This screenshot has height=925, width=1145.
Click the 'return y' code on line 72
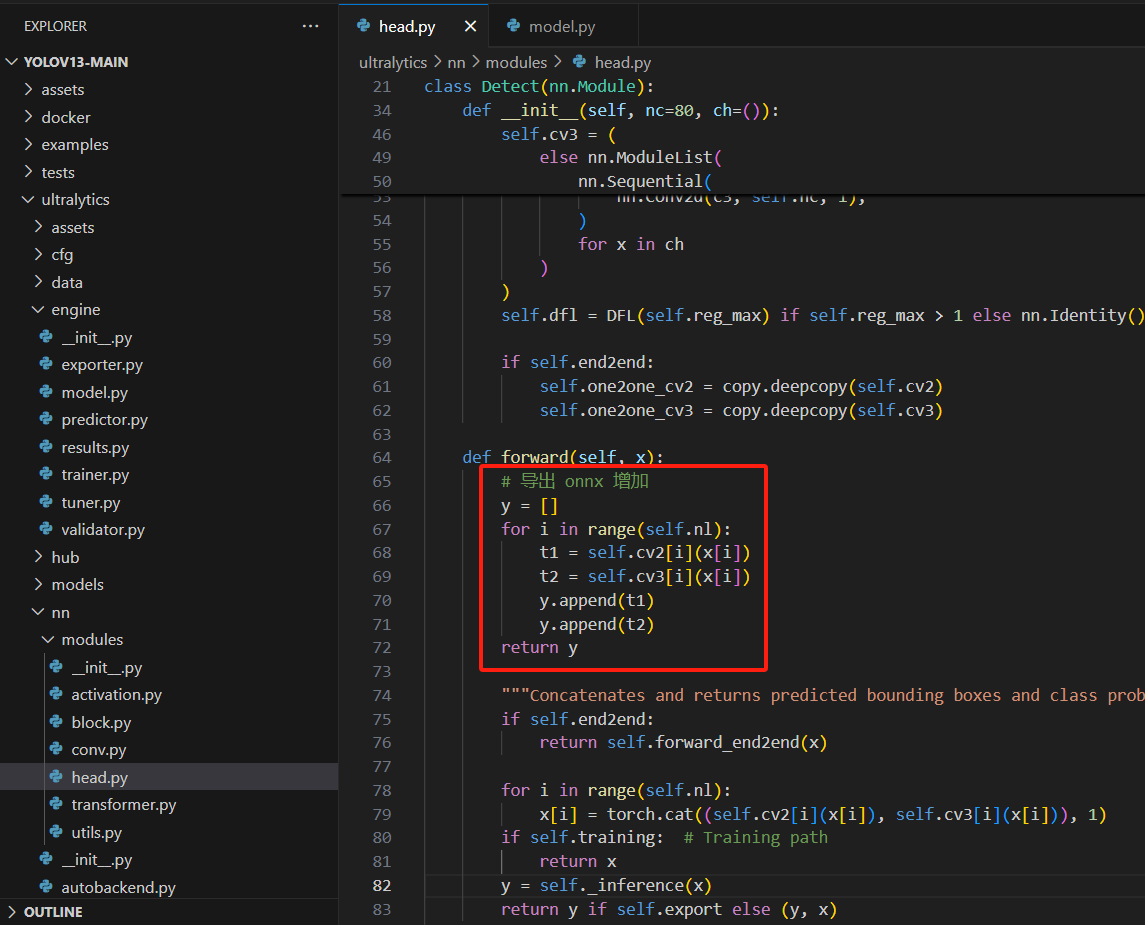[539, 648]
